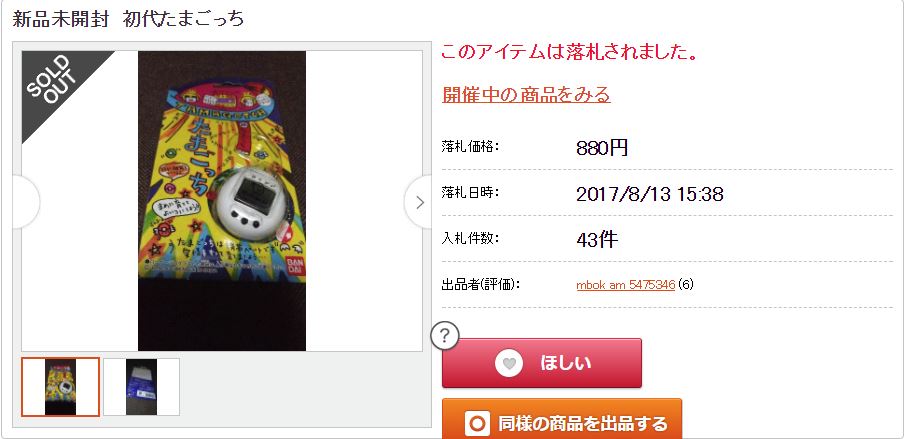Click the circle icon on orange listing button
This screenshot has width=910, height=439.
point(477,423)
